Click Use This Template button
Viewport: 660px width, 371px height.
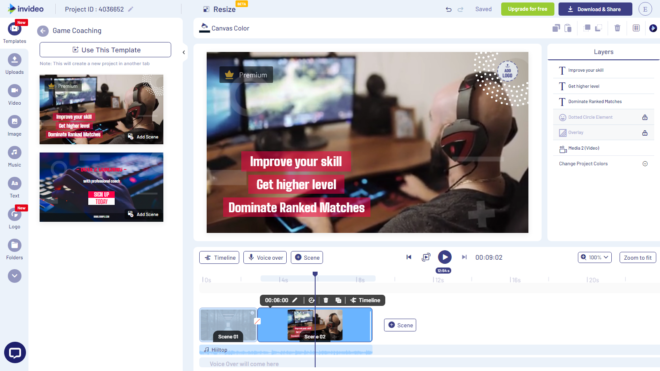(x=105, y=50)
